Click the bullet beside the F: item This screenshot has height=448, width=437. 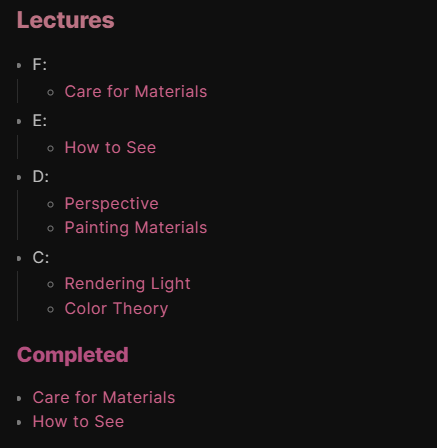(19, 65)
